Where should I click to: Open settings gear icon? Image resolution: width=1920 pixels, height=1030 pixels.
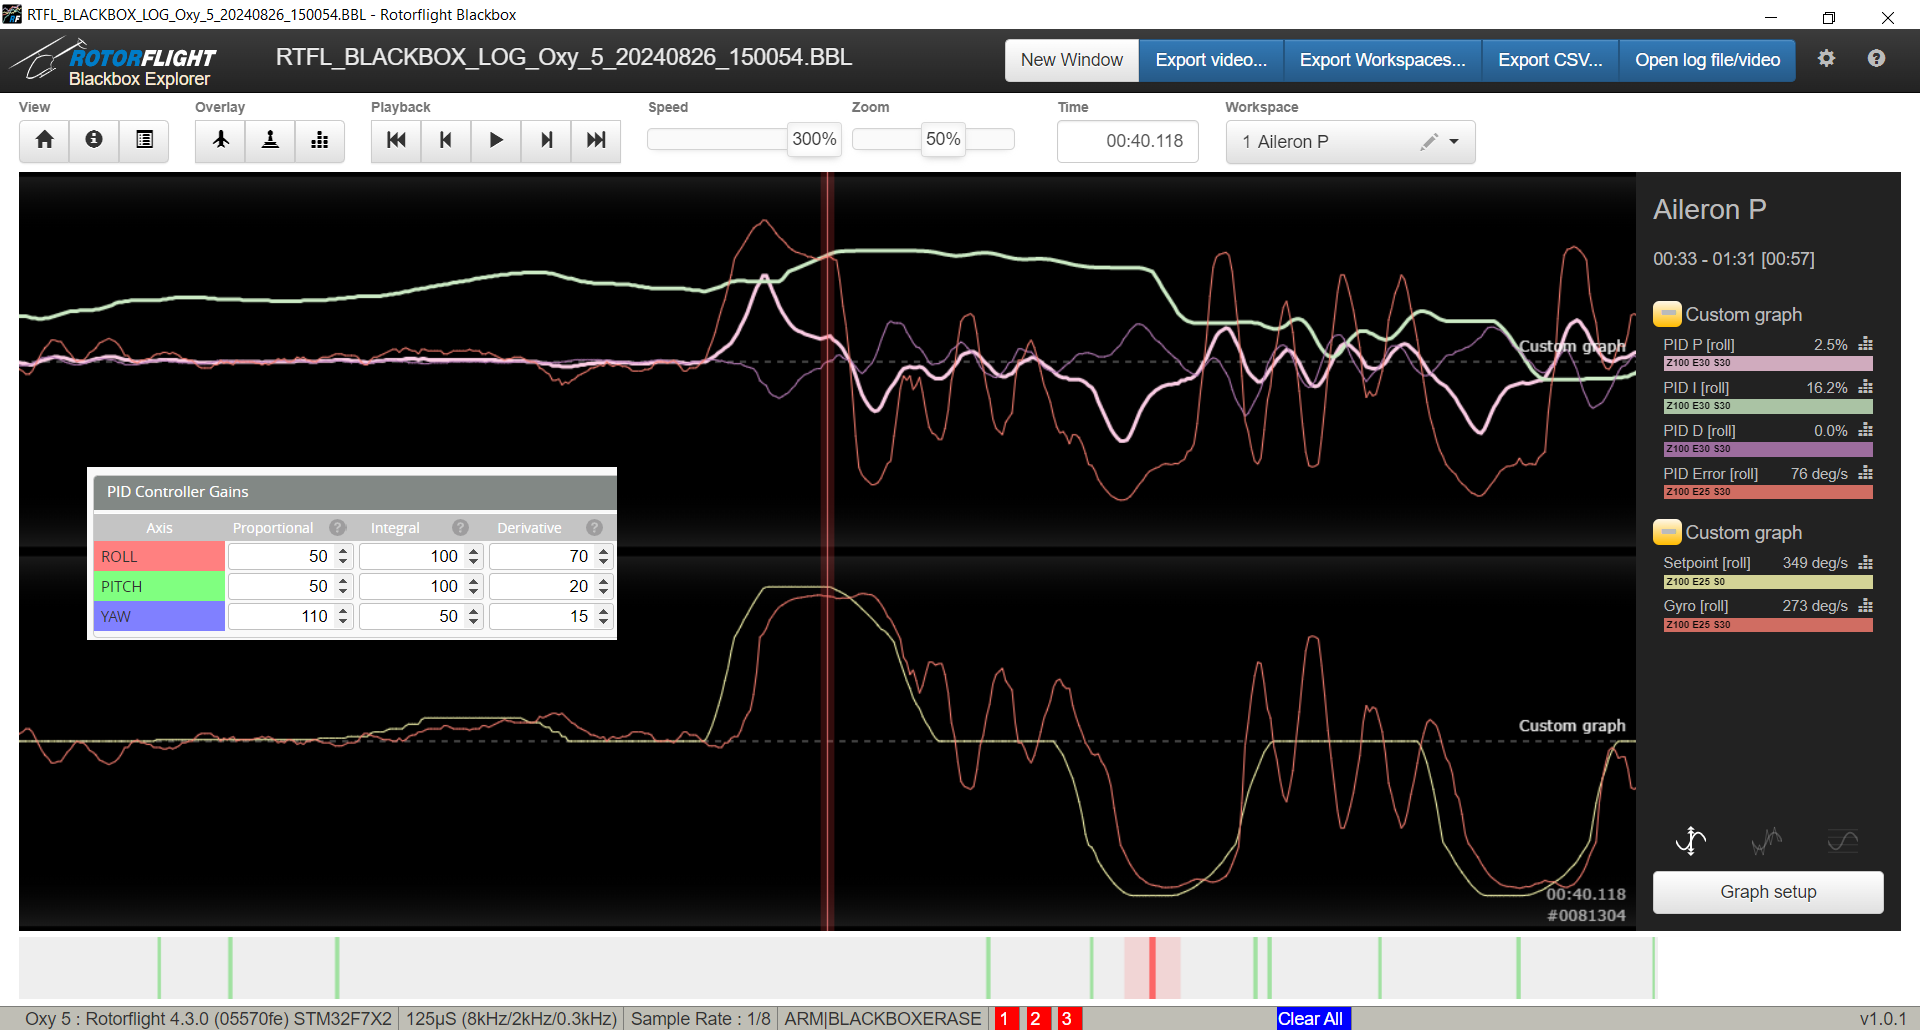[x=1826, y=59]
